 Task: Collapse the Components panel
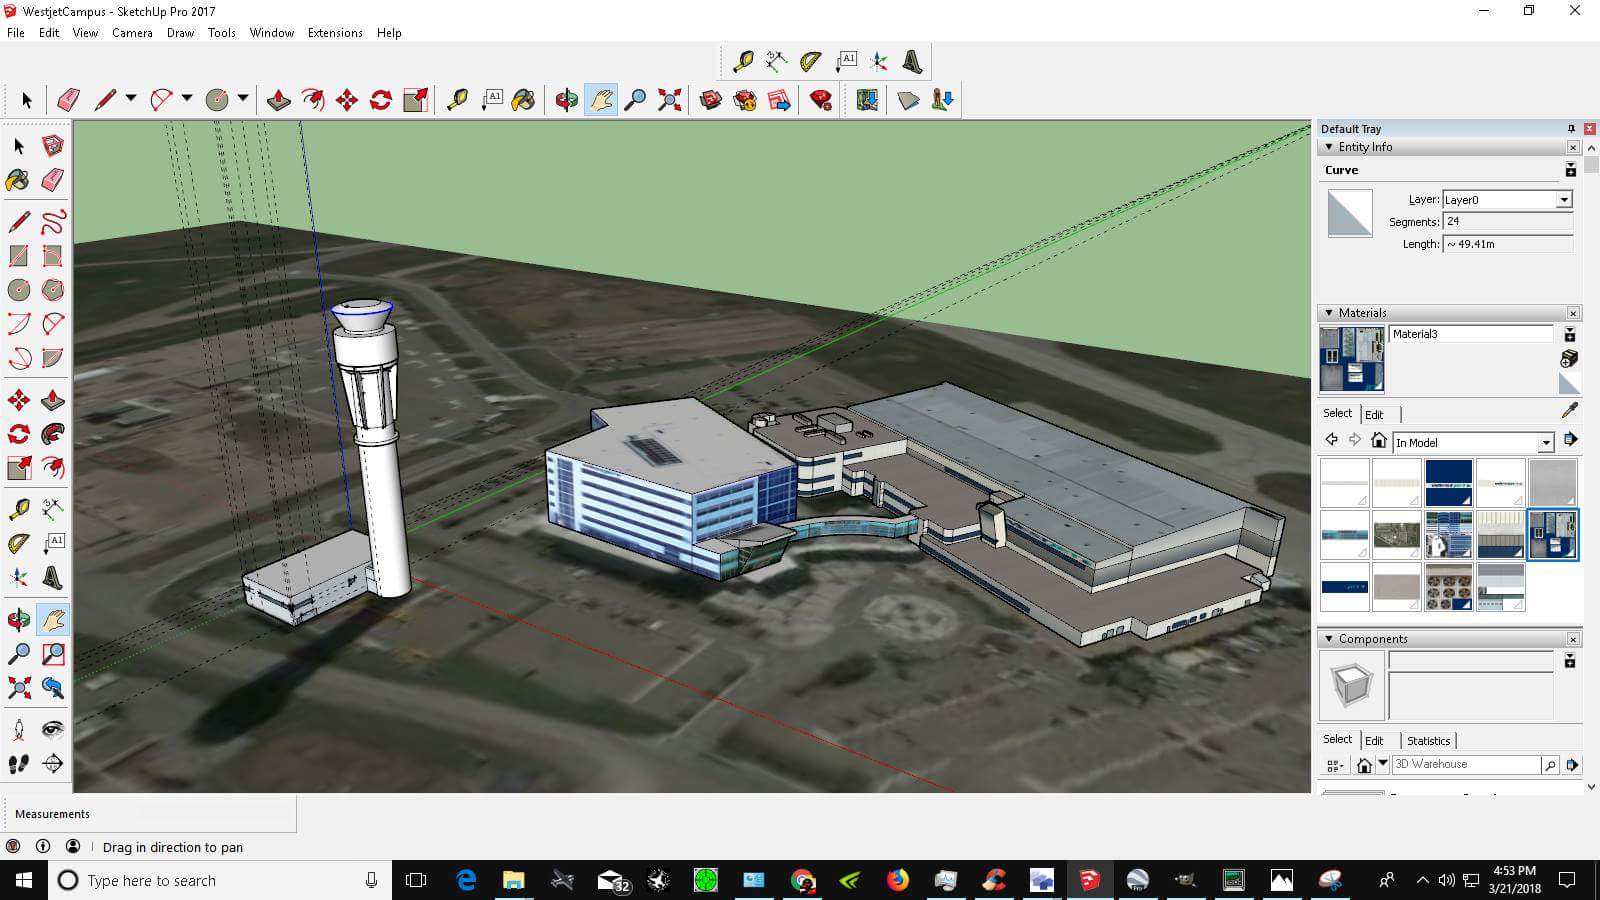(1329, 638)
